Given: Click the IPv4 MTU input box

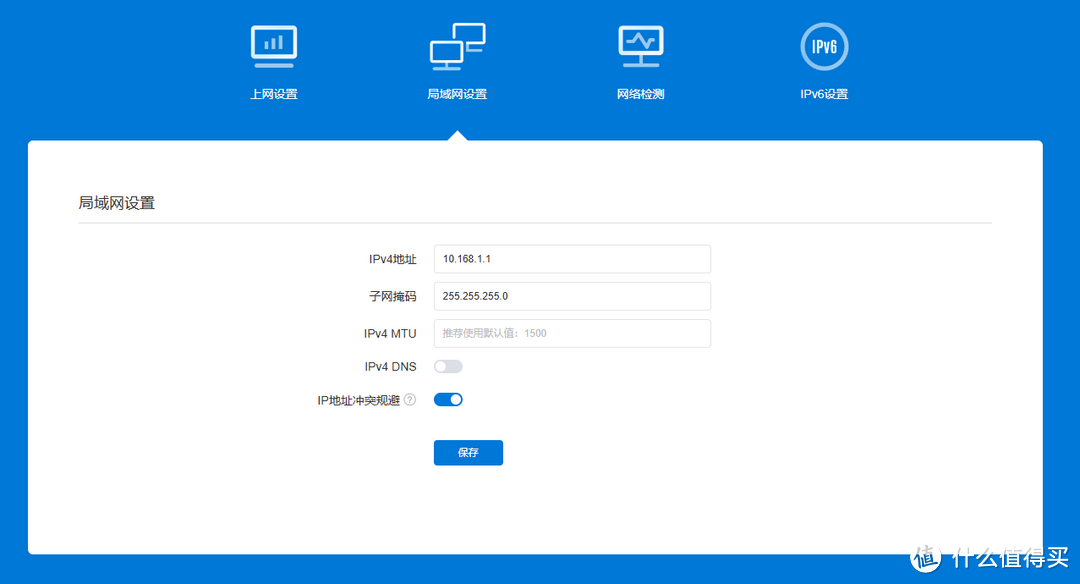Looking at the screenshot, I should coord(572,333).
